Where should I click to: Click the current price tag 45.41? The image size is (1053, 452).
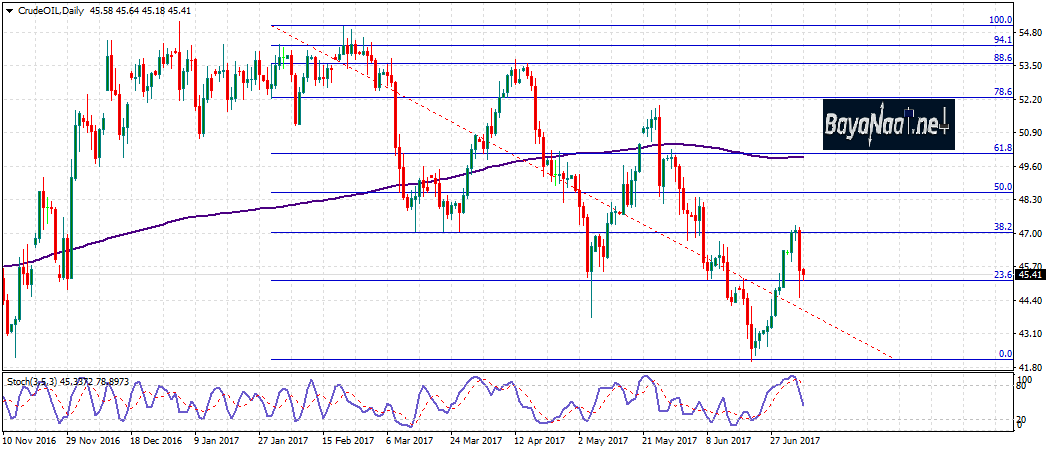(1030, 274)
